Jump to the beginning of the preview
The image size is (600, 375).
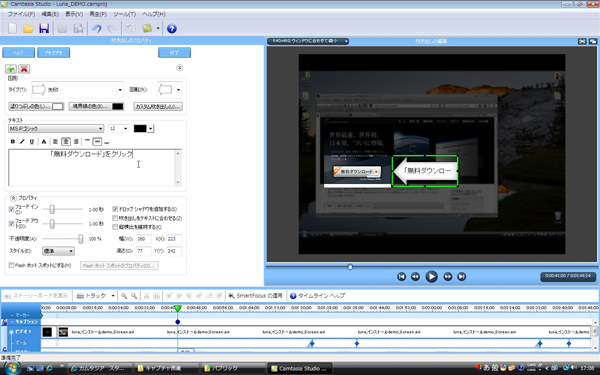(401, 276)
